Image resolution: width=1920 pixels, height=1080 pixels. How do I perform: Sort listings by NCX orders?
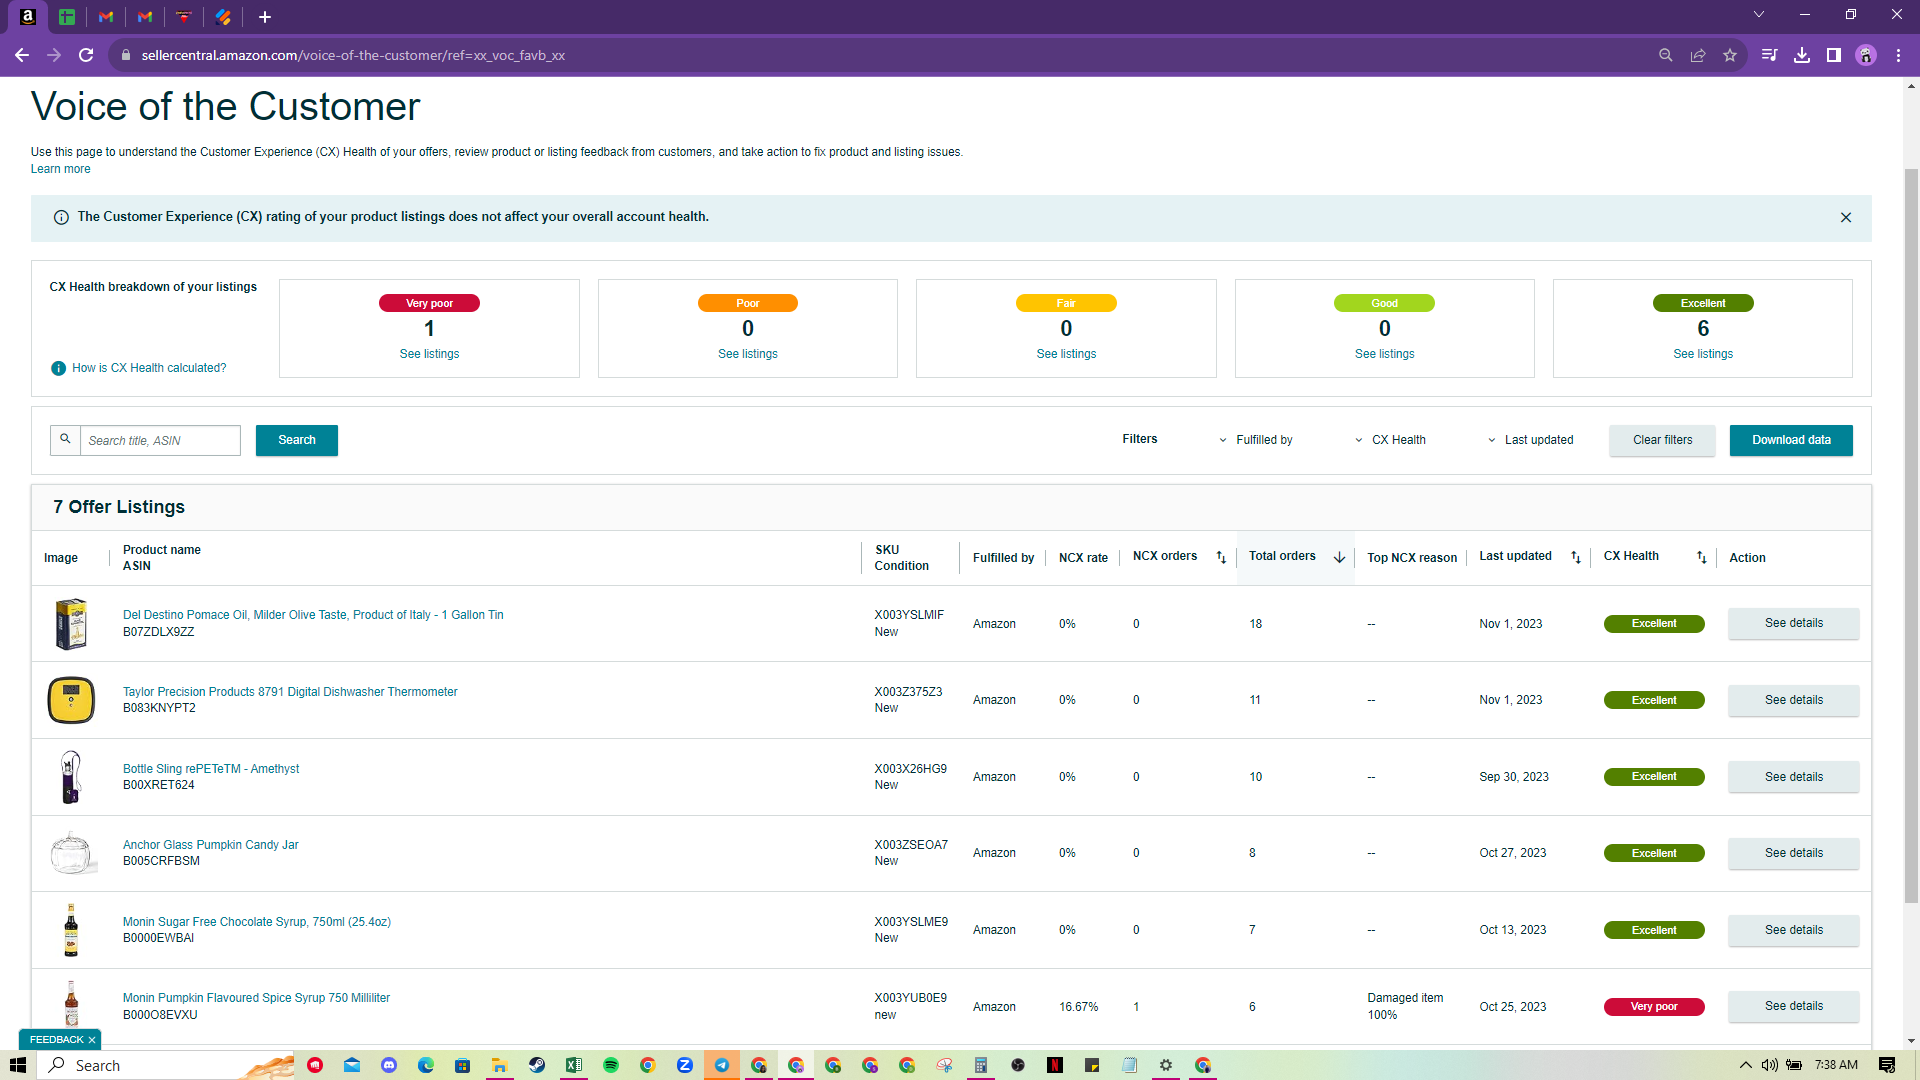[1221, 557]
